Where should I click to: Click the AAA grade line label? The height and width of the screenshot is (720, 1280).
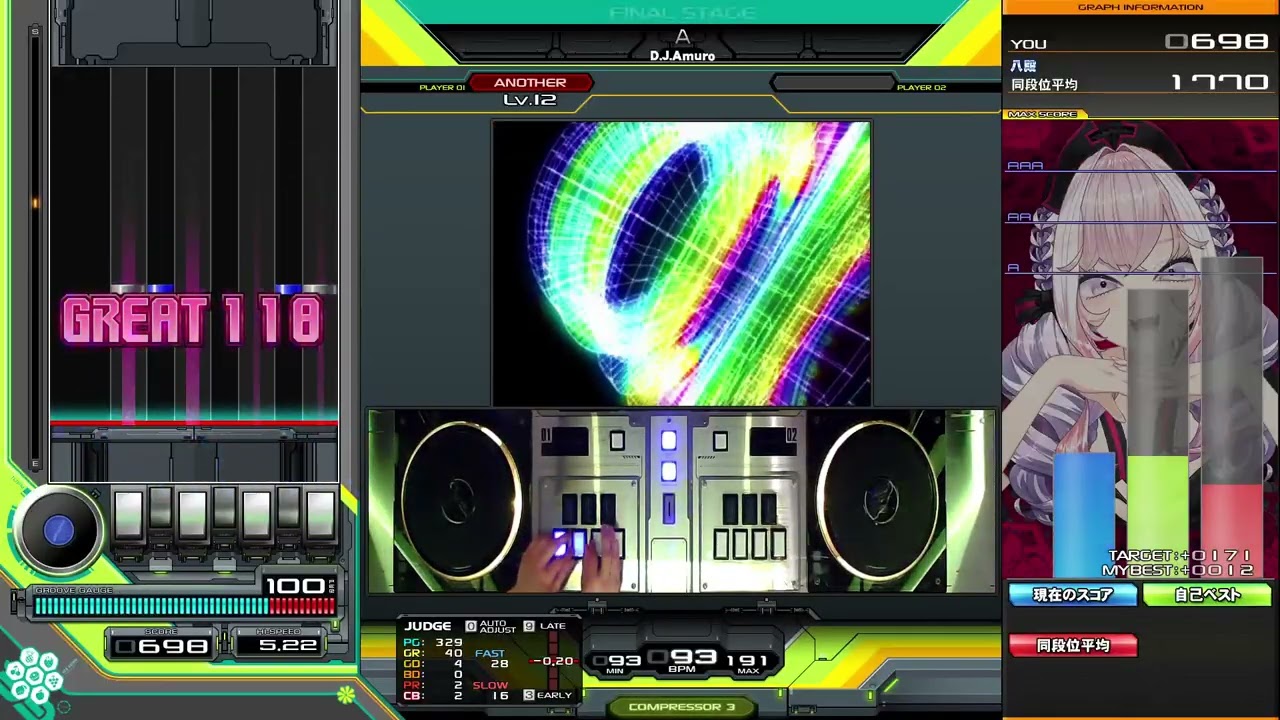(1025, 166)
